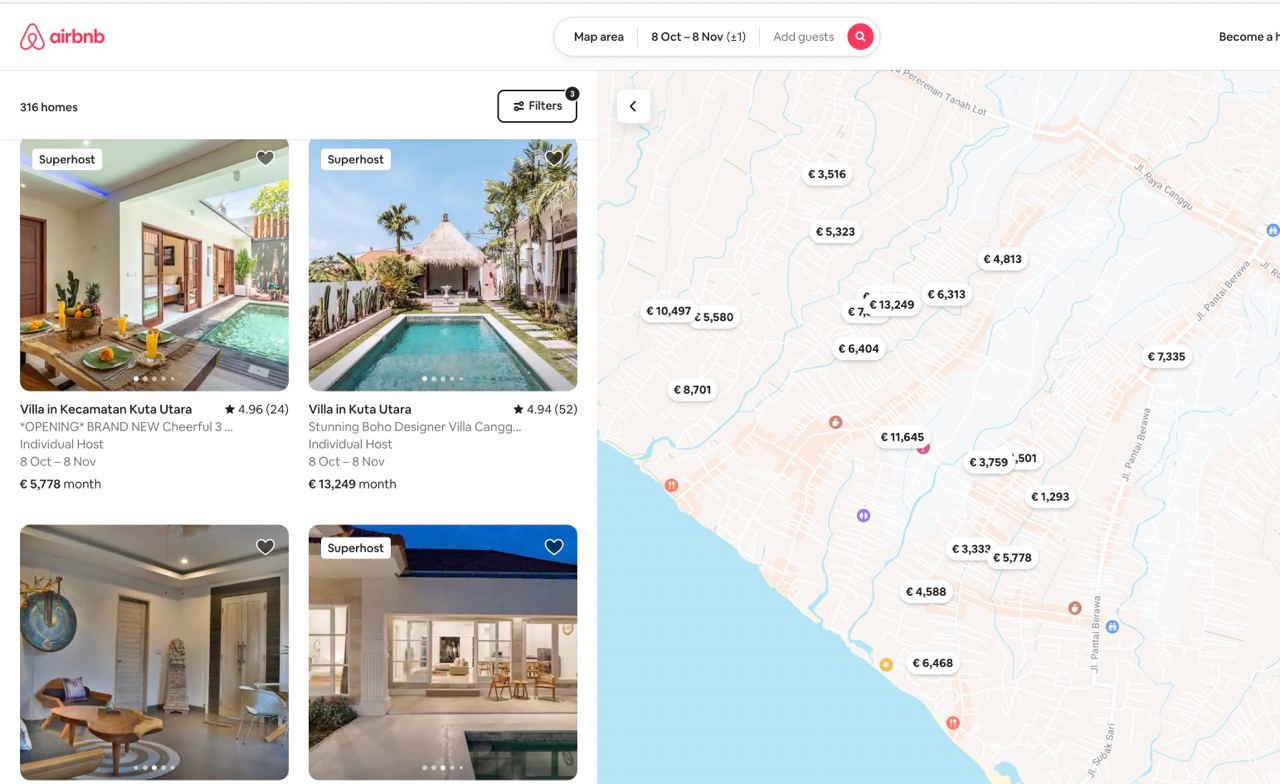Collapse the map with left chevron button
Screen dimensions: 1280x784
633,107
